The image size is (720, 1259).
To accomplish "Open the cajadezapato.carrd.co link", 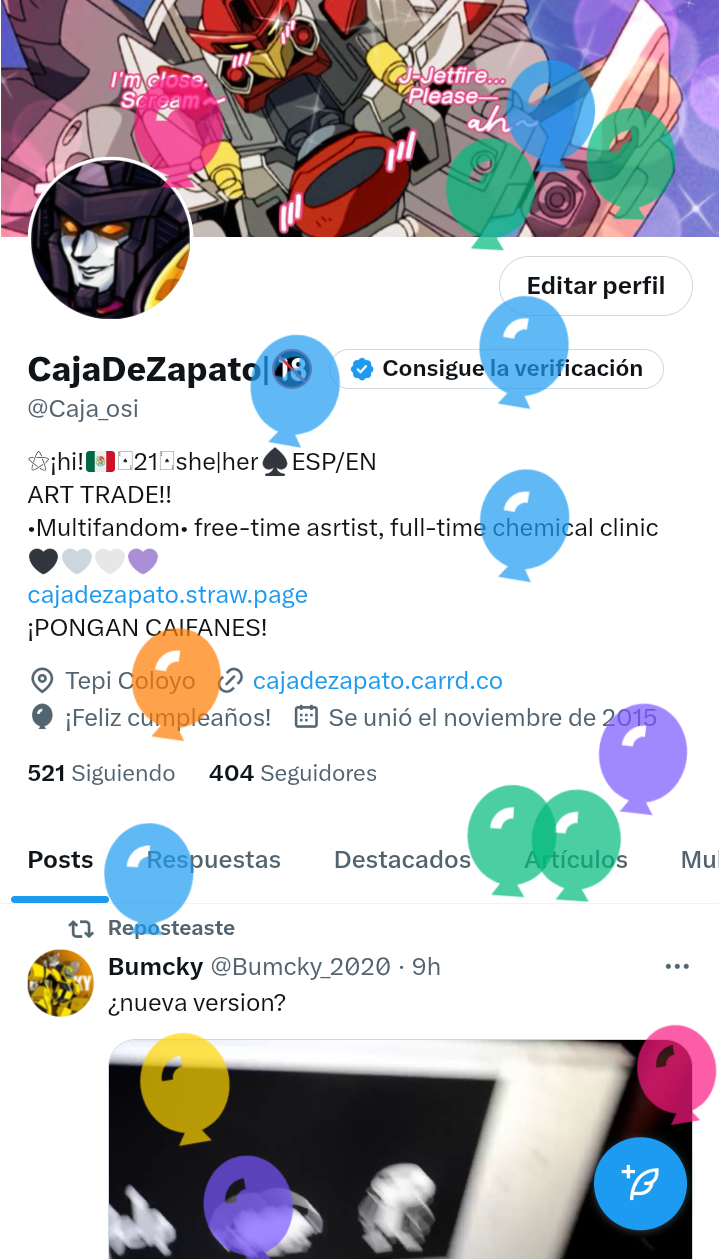I will tap(377, 682).
